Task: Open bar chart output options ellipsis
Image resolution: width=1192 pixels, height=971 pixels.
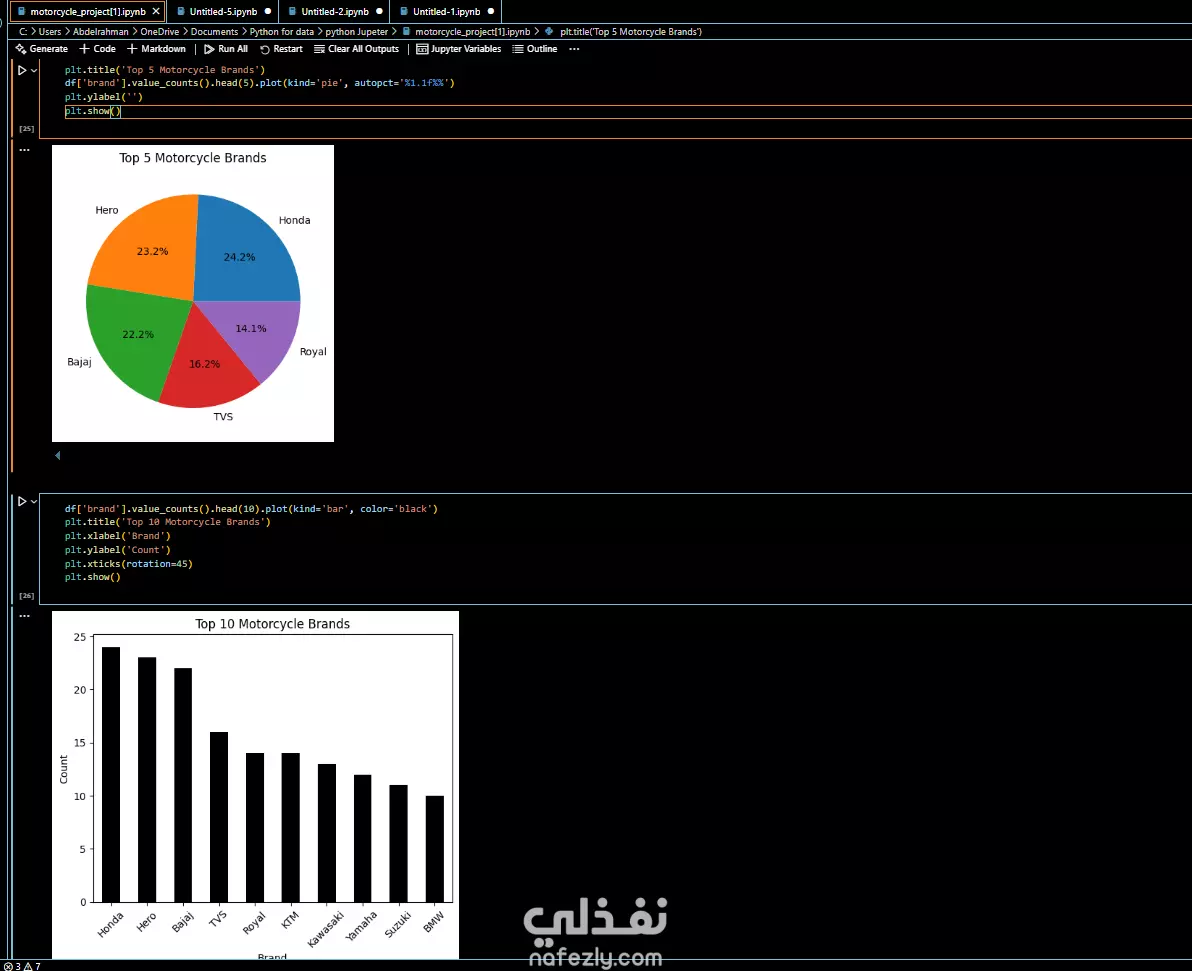Action: [x=24, y=616]
